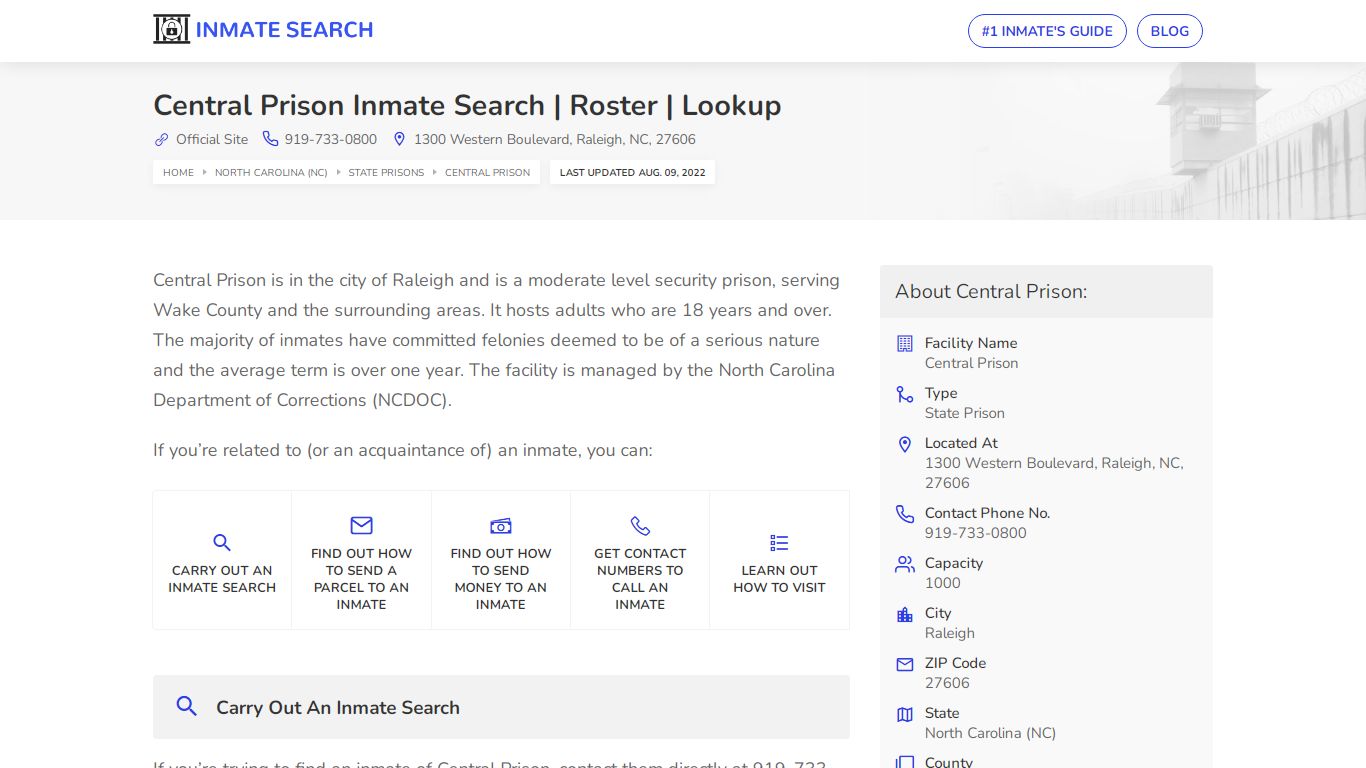Click the page title Central Prison Inmate Search
The height and width of the screenshot is (768, 1366).
[467, 105]
